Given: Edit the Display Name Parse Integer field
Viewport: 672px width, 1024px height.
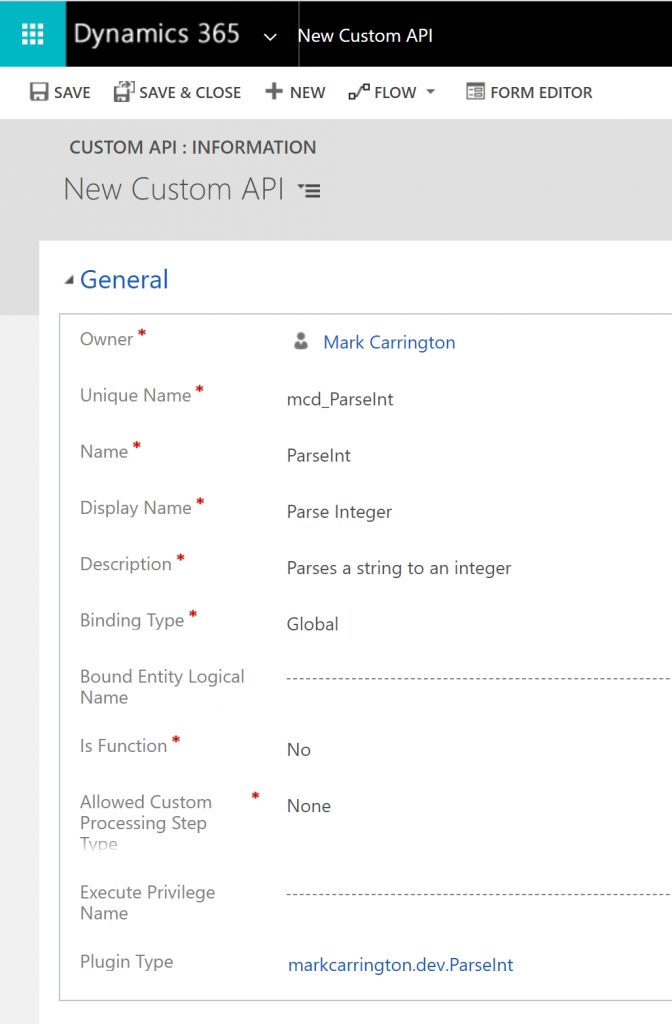Looking at the screenshot, I should point(339,512).
